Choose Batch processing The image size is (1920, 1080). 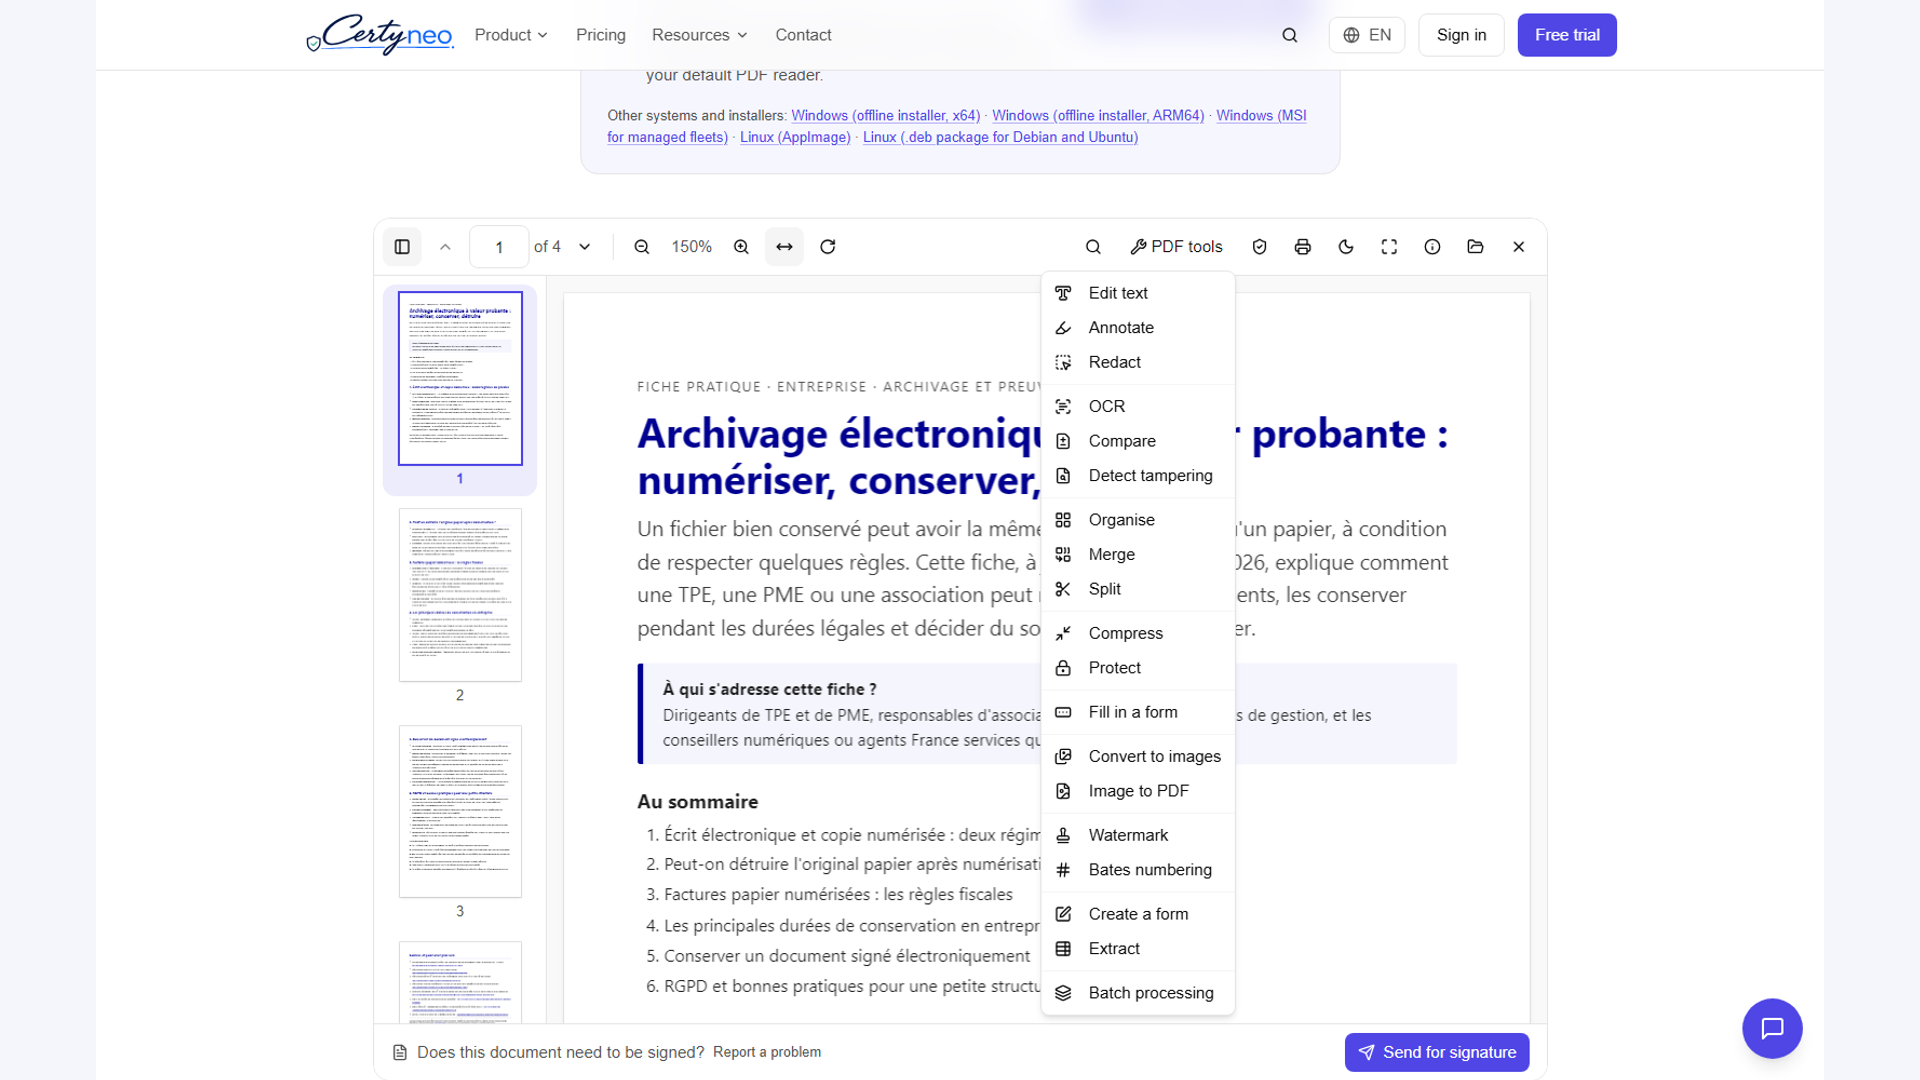(1138, 993)
